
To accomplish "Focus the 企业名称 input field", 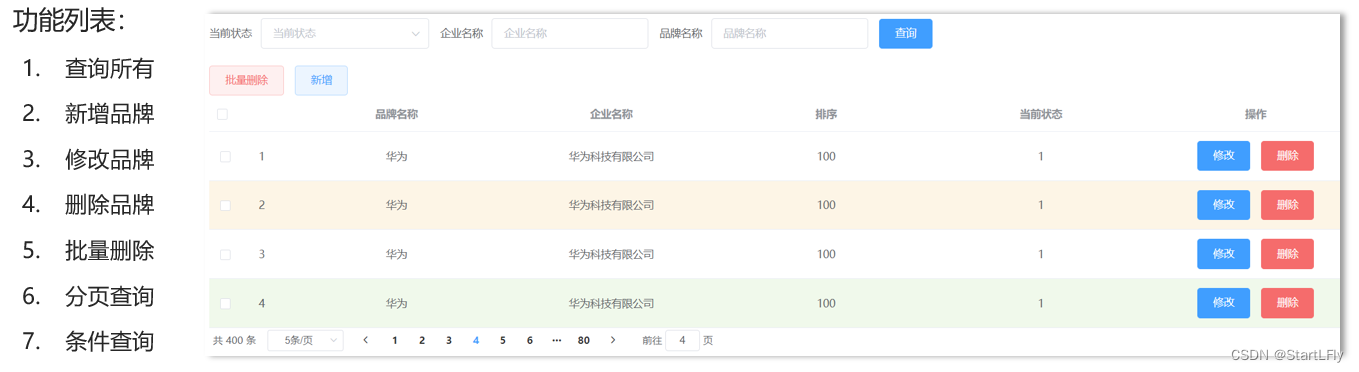I will point(570,33).
